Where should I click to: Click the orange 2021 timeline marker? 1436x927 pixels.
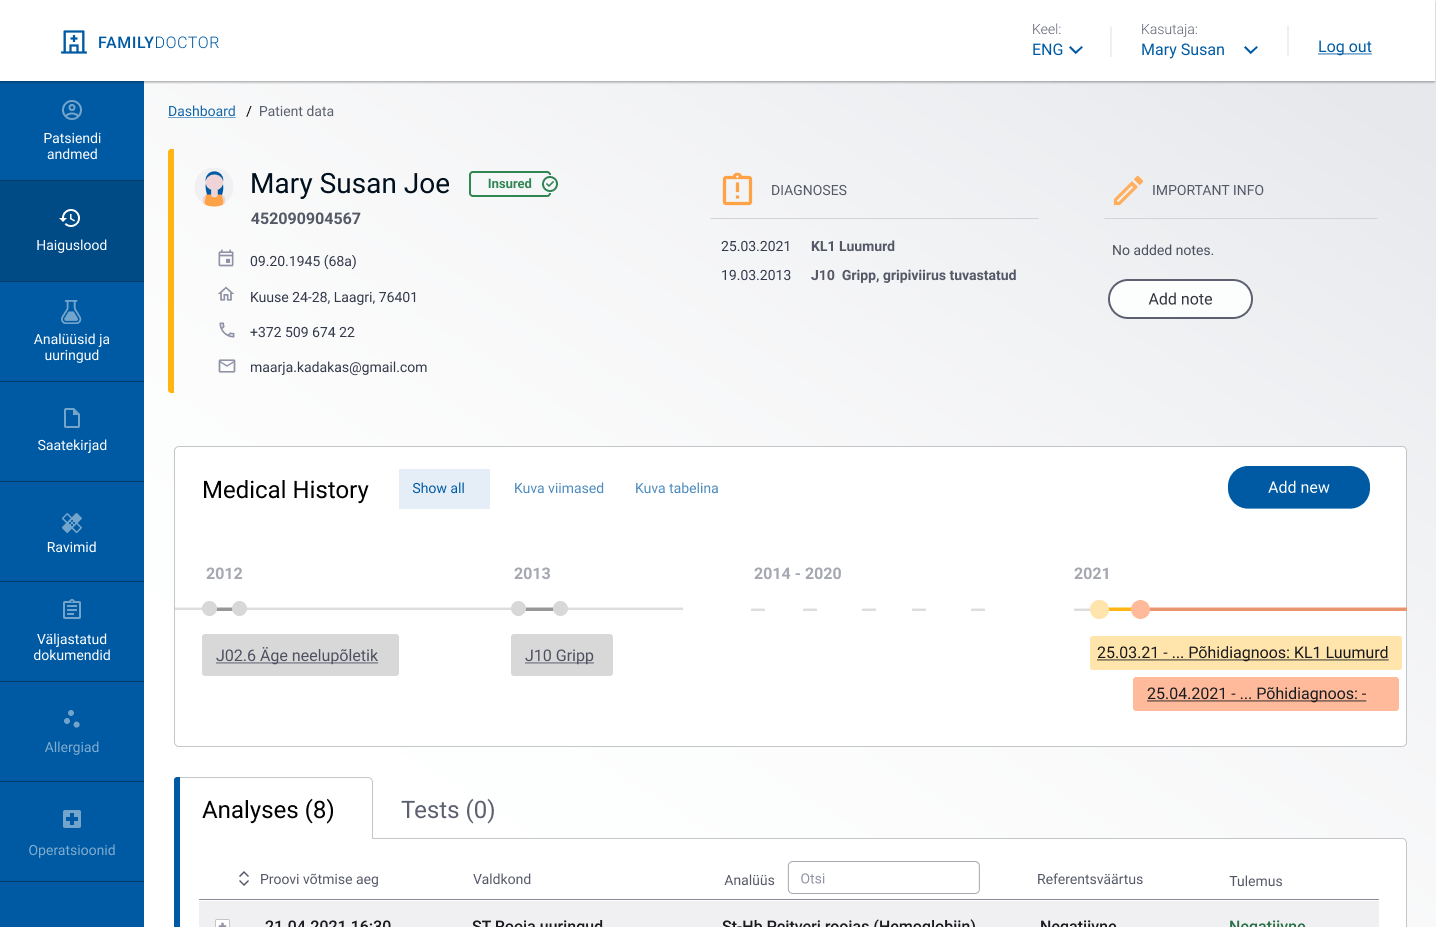[x=1140, y=609]
